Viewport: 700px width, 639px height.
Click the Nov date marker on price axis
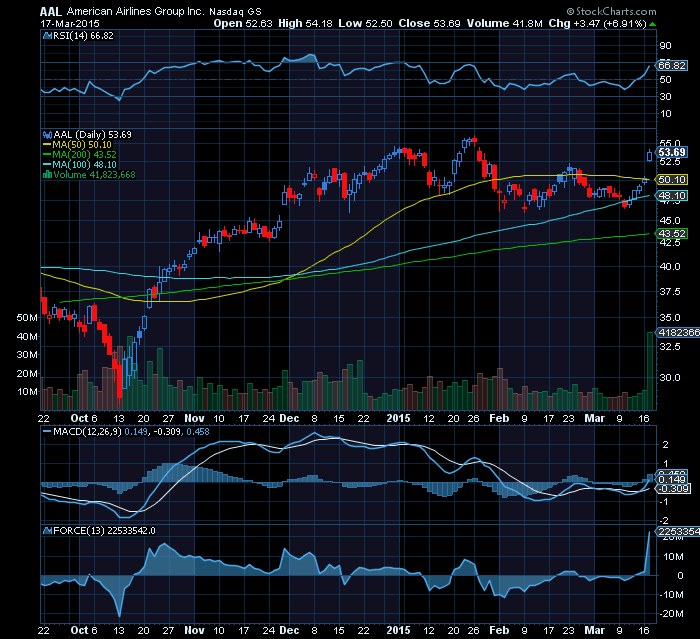click(194, 418)
